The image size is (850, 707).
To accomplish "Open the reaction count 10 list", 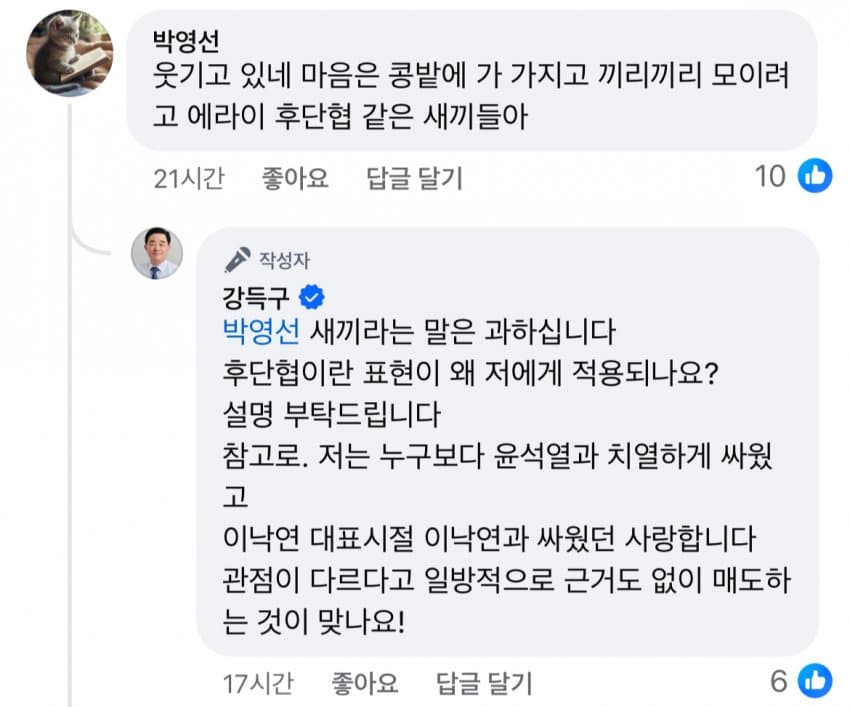I will point(770,177).
